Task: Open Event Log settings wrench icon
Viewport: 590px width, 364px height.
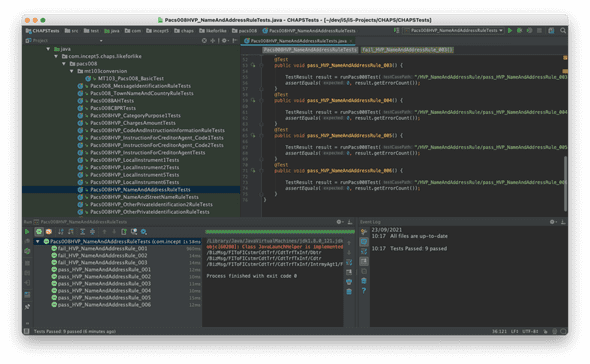Action: pyautogui.click(x=364, y=231)
